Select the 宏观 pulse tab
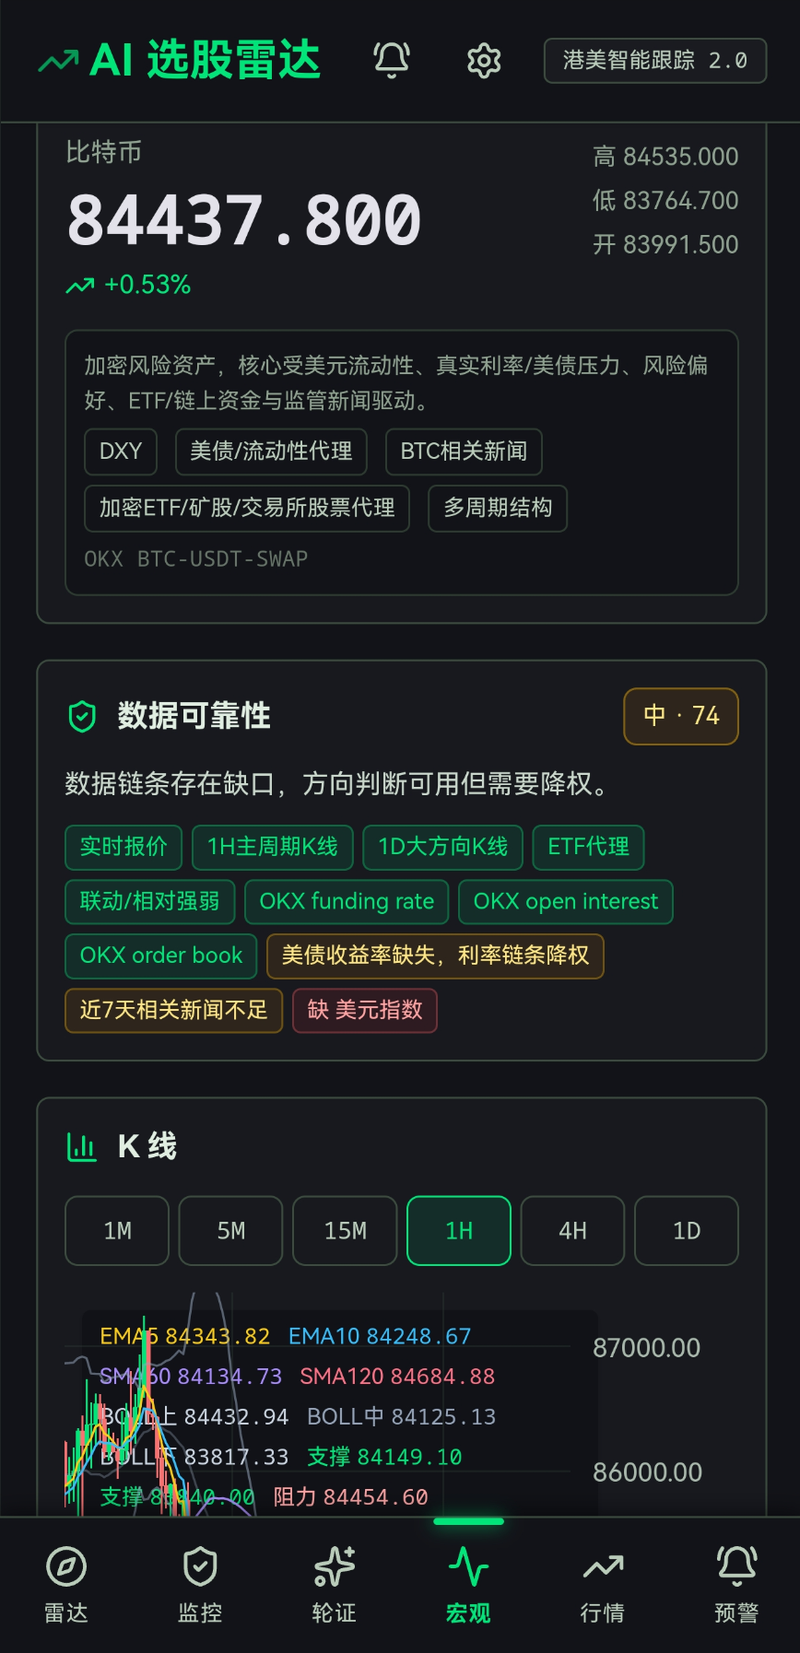 pyautogui.click(x=468, y=1567)
